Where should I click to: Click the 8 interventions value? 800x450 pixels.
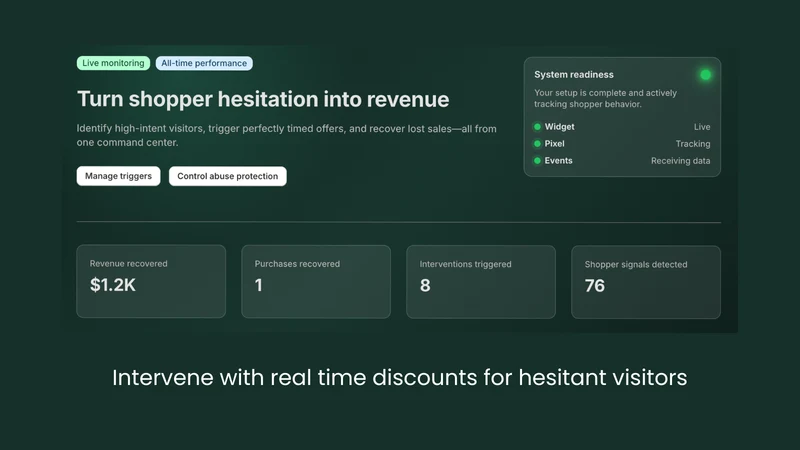pos(425,285)
